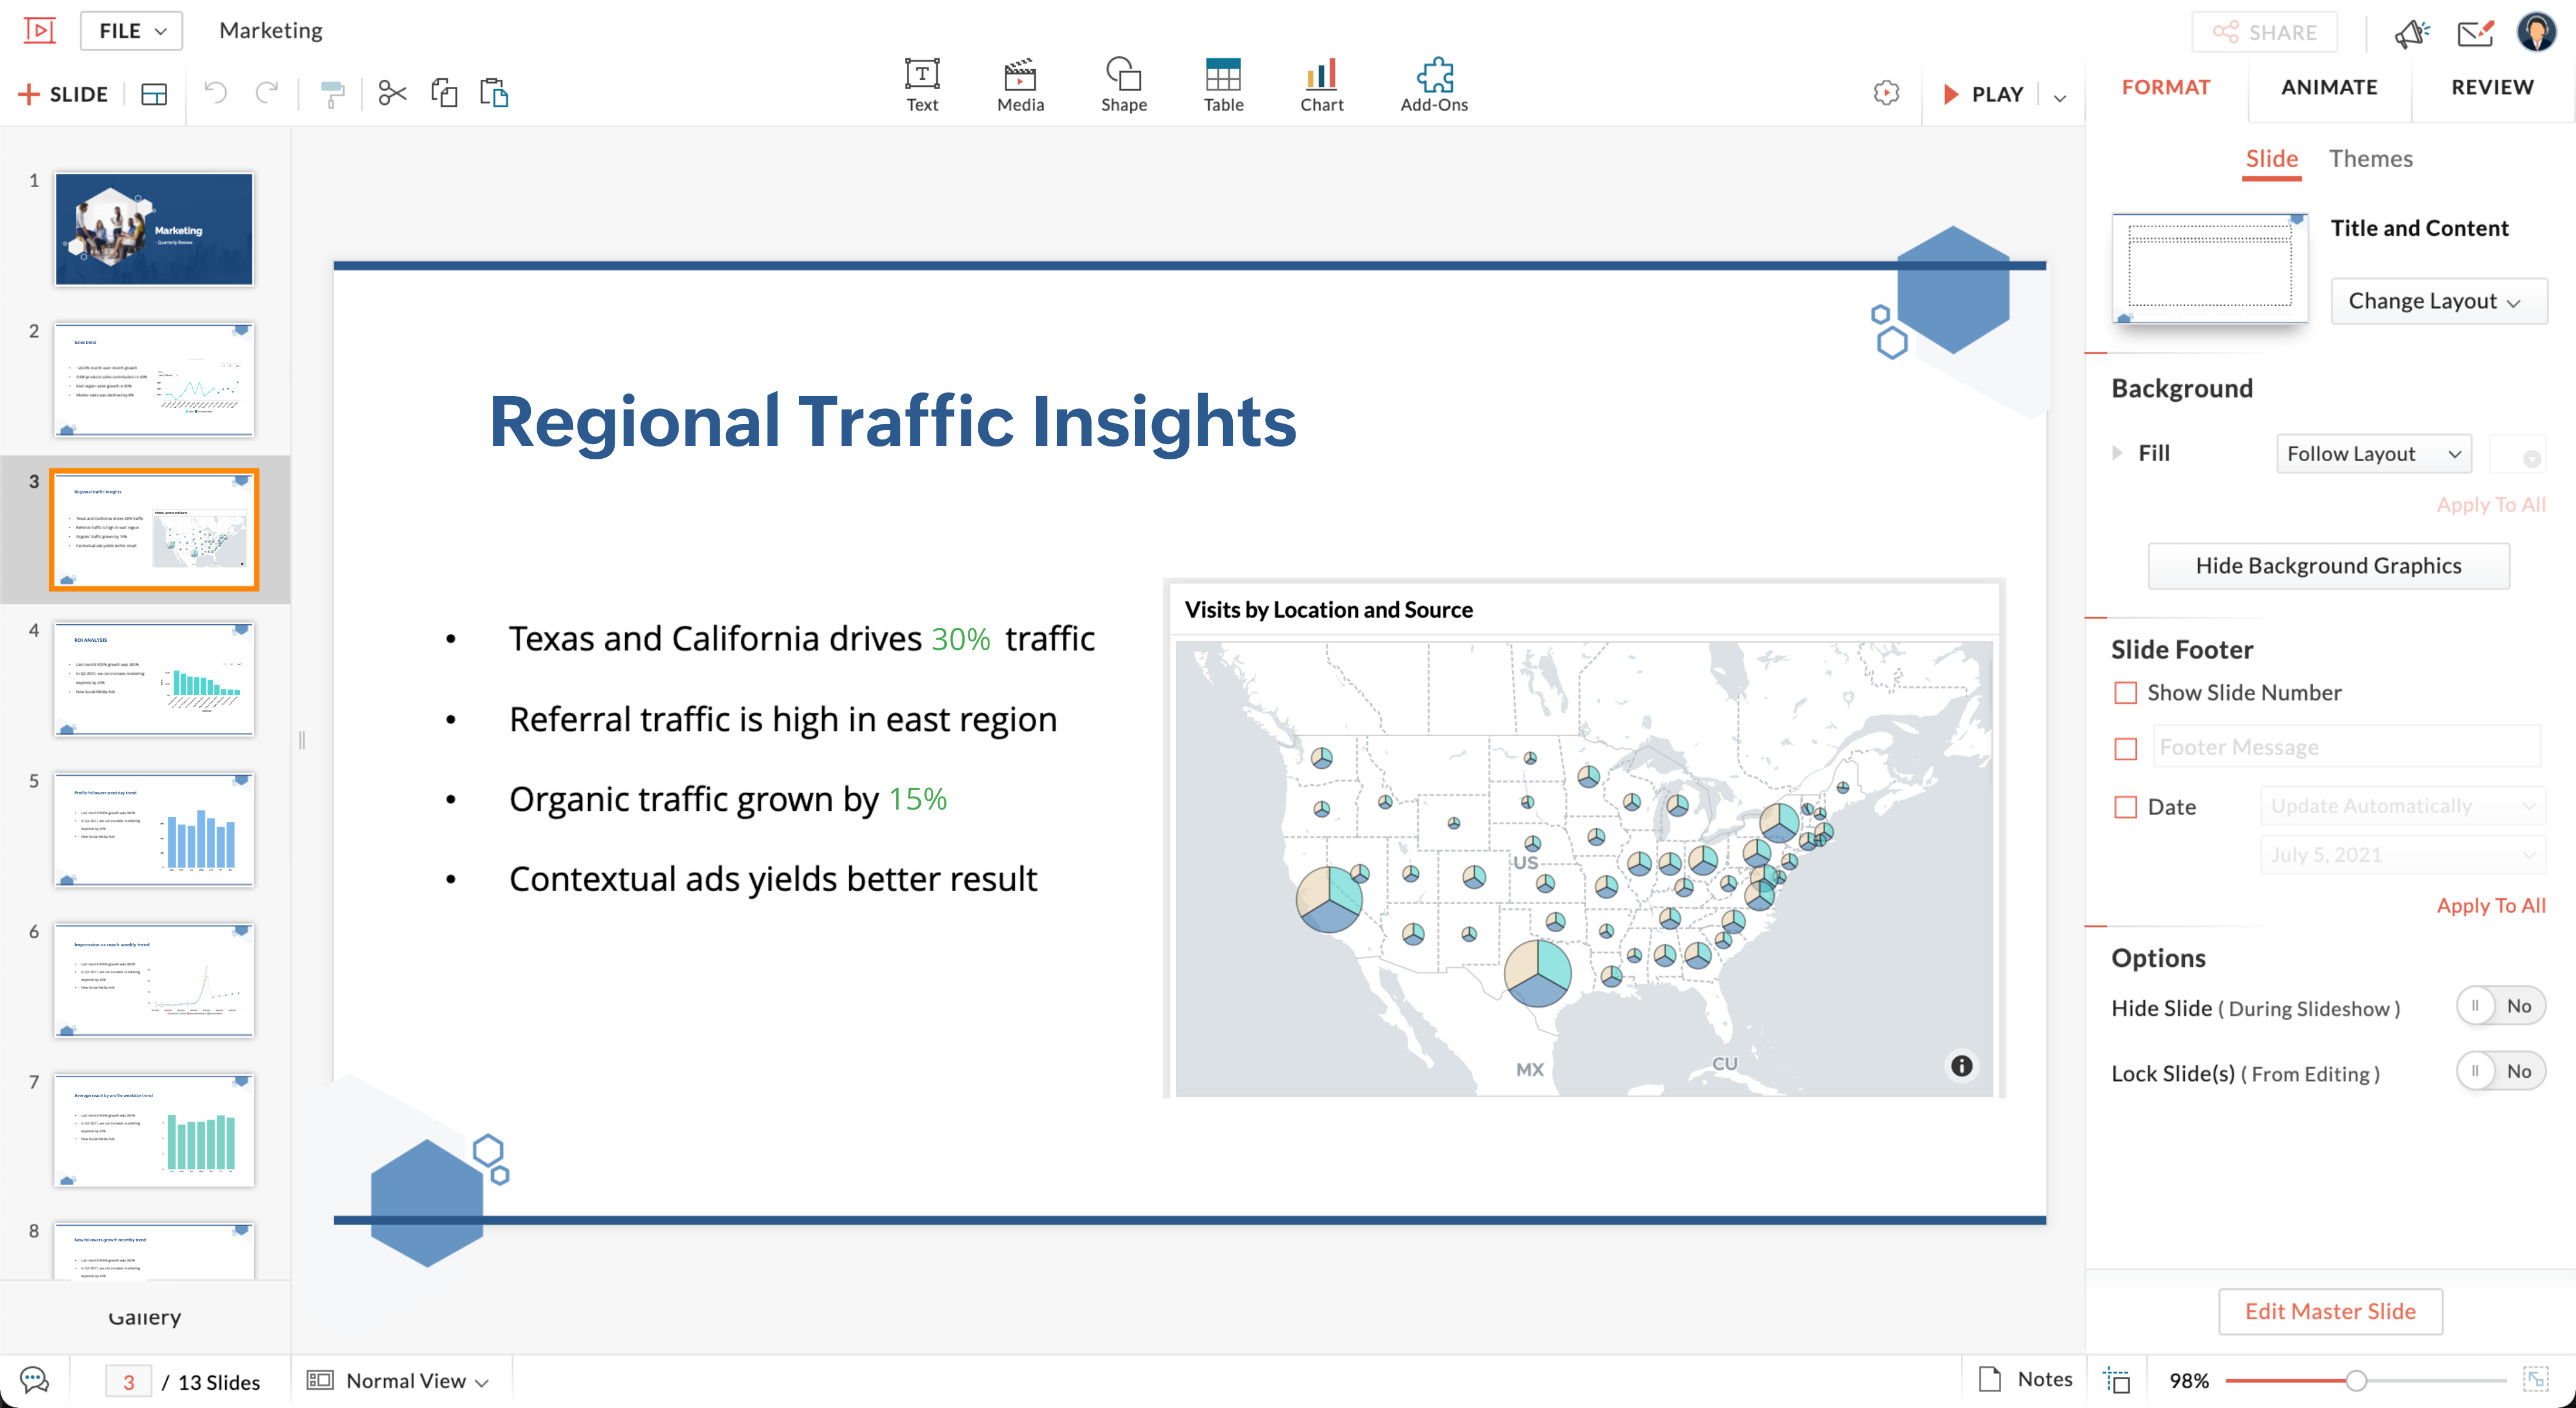Open the Change Layout dropdown
Viewport: 2576px width, 1408px height.
2437,301
